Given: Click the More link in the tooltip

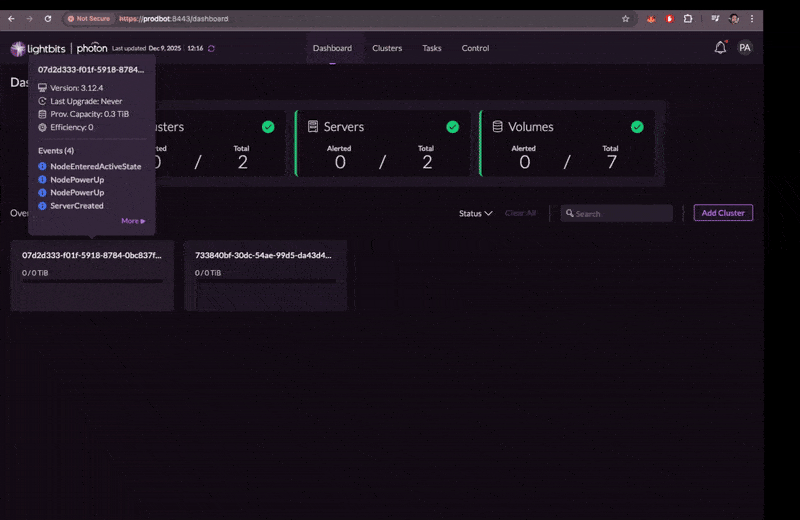Looking at the screenshot, I should [x=133, y=221].
